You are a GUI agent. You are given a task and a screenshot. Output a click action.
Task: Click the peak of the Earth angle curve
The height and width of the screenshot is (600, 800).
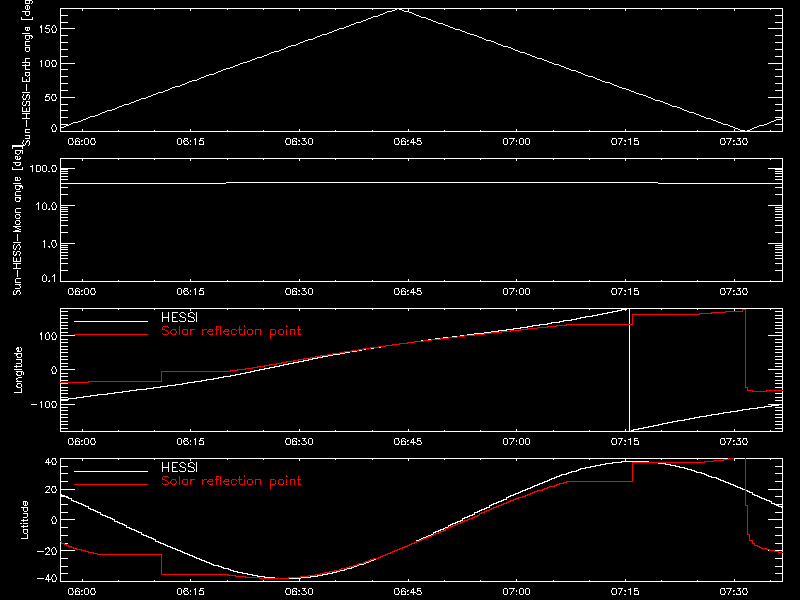[398, 9]
